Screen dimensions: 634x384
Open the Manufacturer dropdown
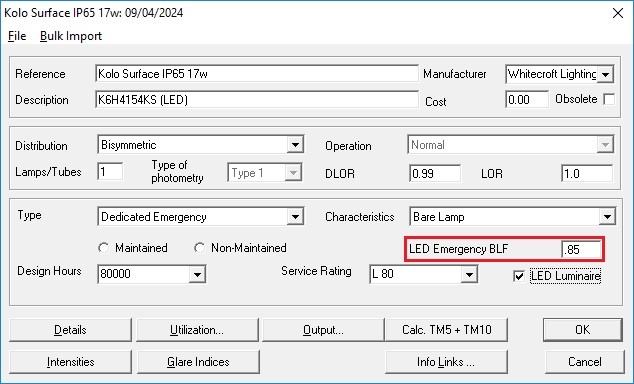coord(605,74)
